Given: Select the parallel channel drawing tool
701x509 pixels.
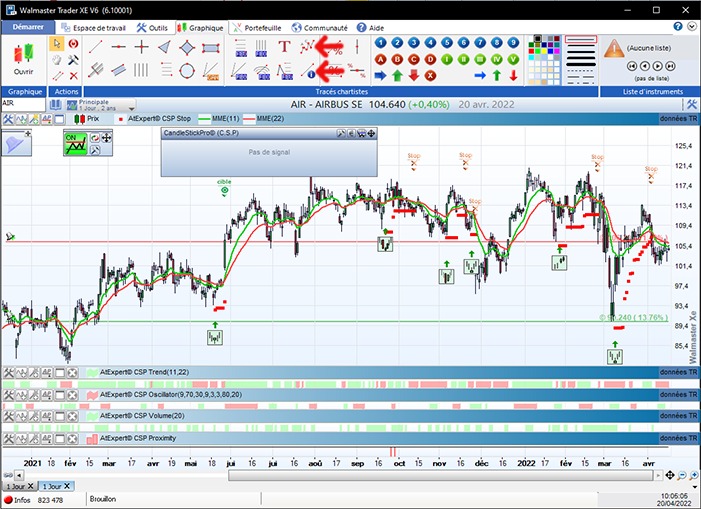Looking at the screenshot, I should (x=118, y=70).
